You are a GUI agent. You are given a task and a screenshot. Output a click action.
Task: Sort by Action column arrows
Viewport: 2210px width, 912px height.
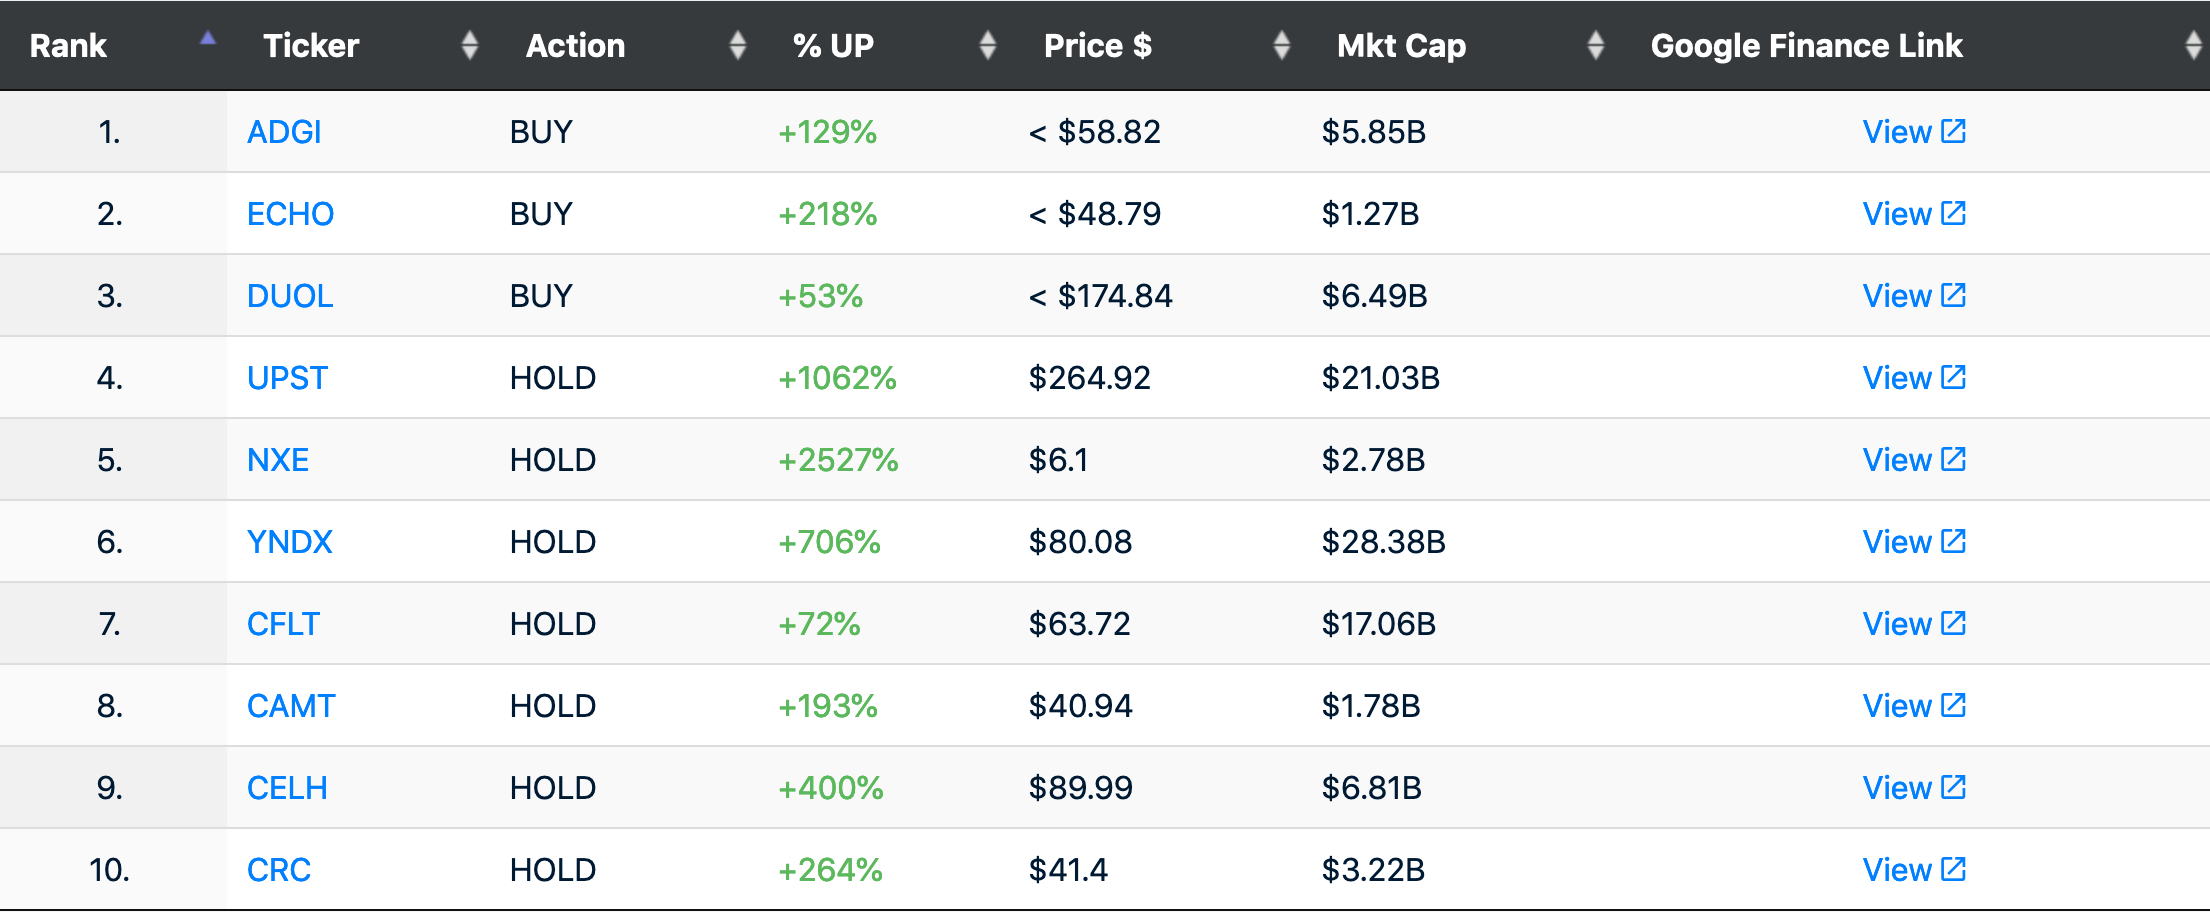tap(738, 45)
